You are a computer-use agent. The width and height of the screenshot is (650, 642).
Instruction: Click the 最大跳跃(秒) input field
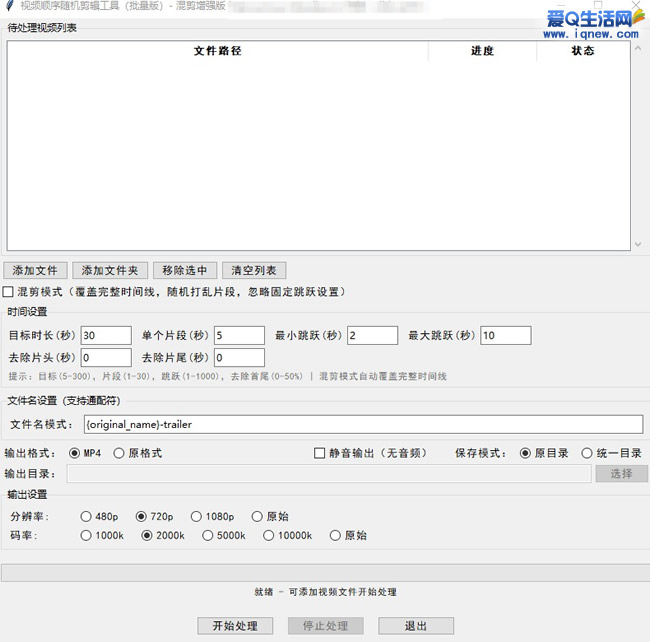click(x=506, y=335)
